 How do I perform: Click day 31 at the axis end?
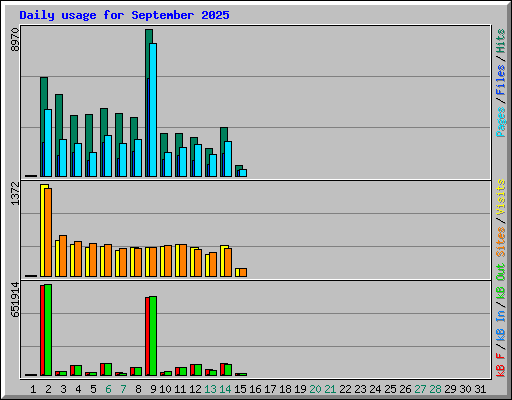[480, 389]
